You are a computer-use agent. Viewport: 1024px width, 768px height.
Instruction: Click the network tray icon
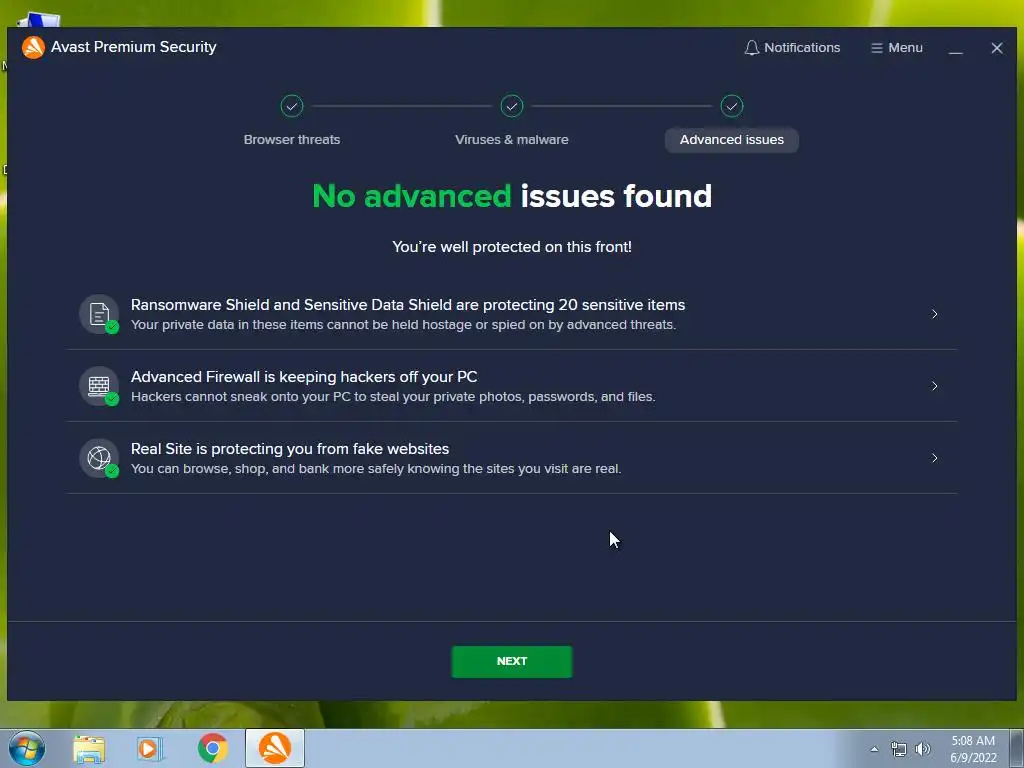(899, 749)
